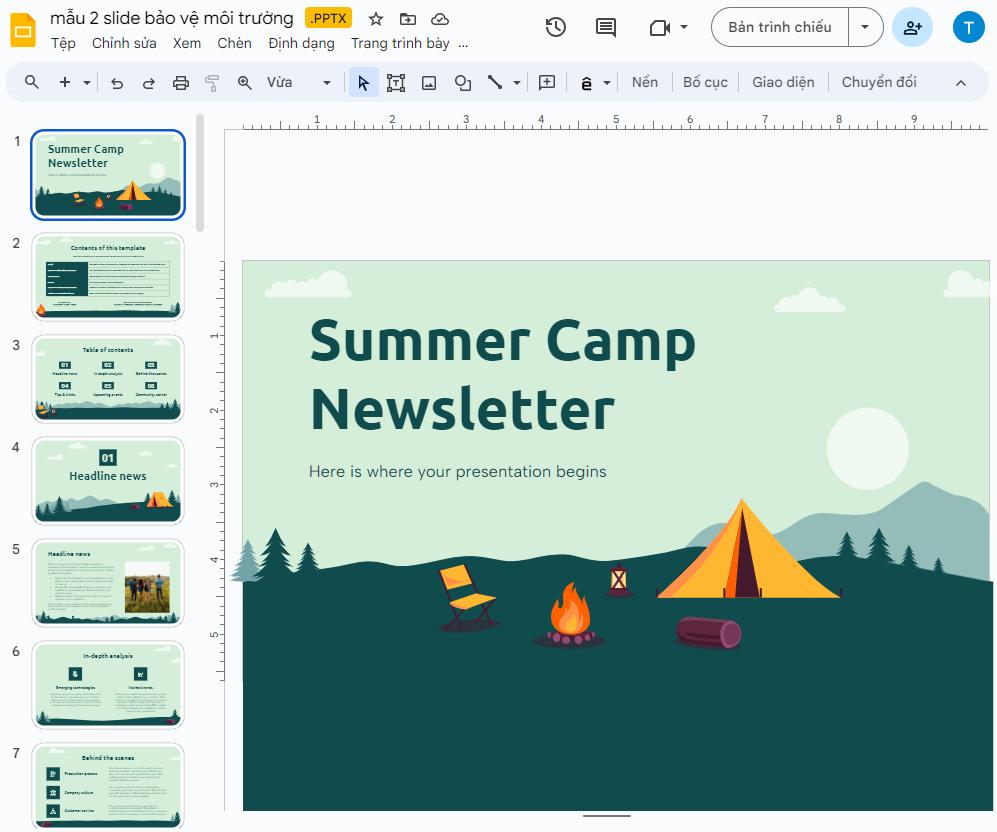Open the Chèn menu
Image resolution: width=997 pixels, height=832 pixels.
(234, 43)
